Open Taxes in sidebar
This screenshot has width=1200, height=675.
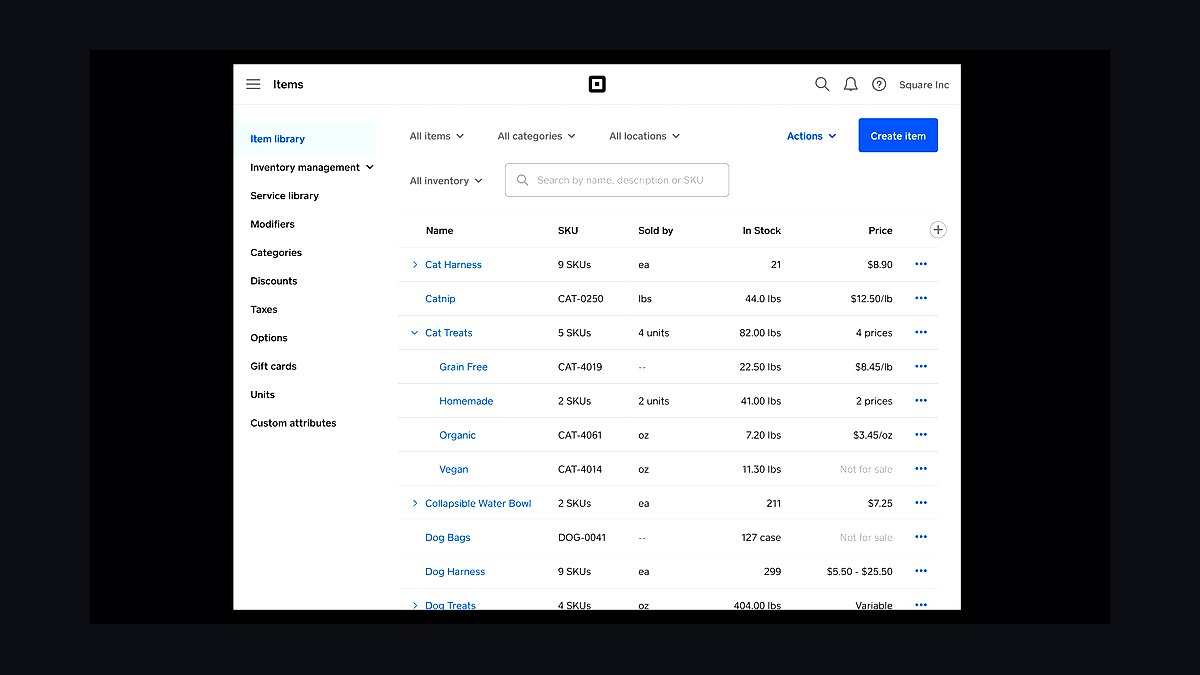tap(264, 310)
